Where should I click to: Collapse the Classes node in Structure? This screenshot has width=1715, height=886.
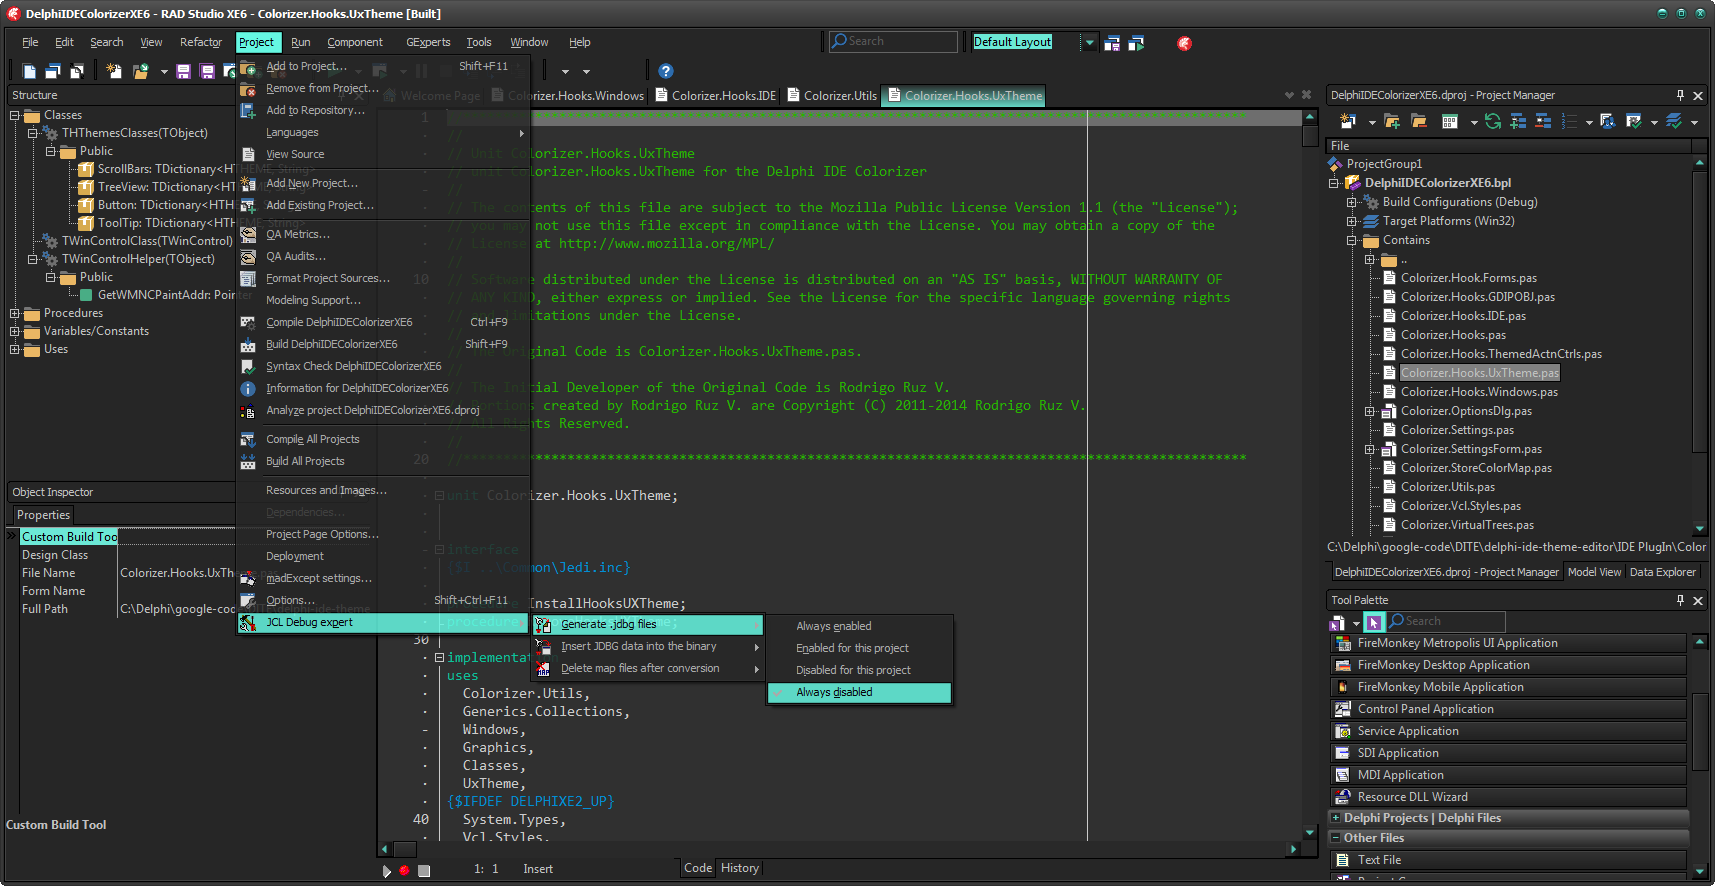[15, 115]
